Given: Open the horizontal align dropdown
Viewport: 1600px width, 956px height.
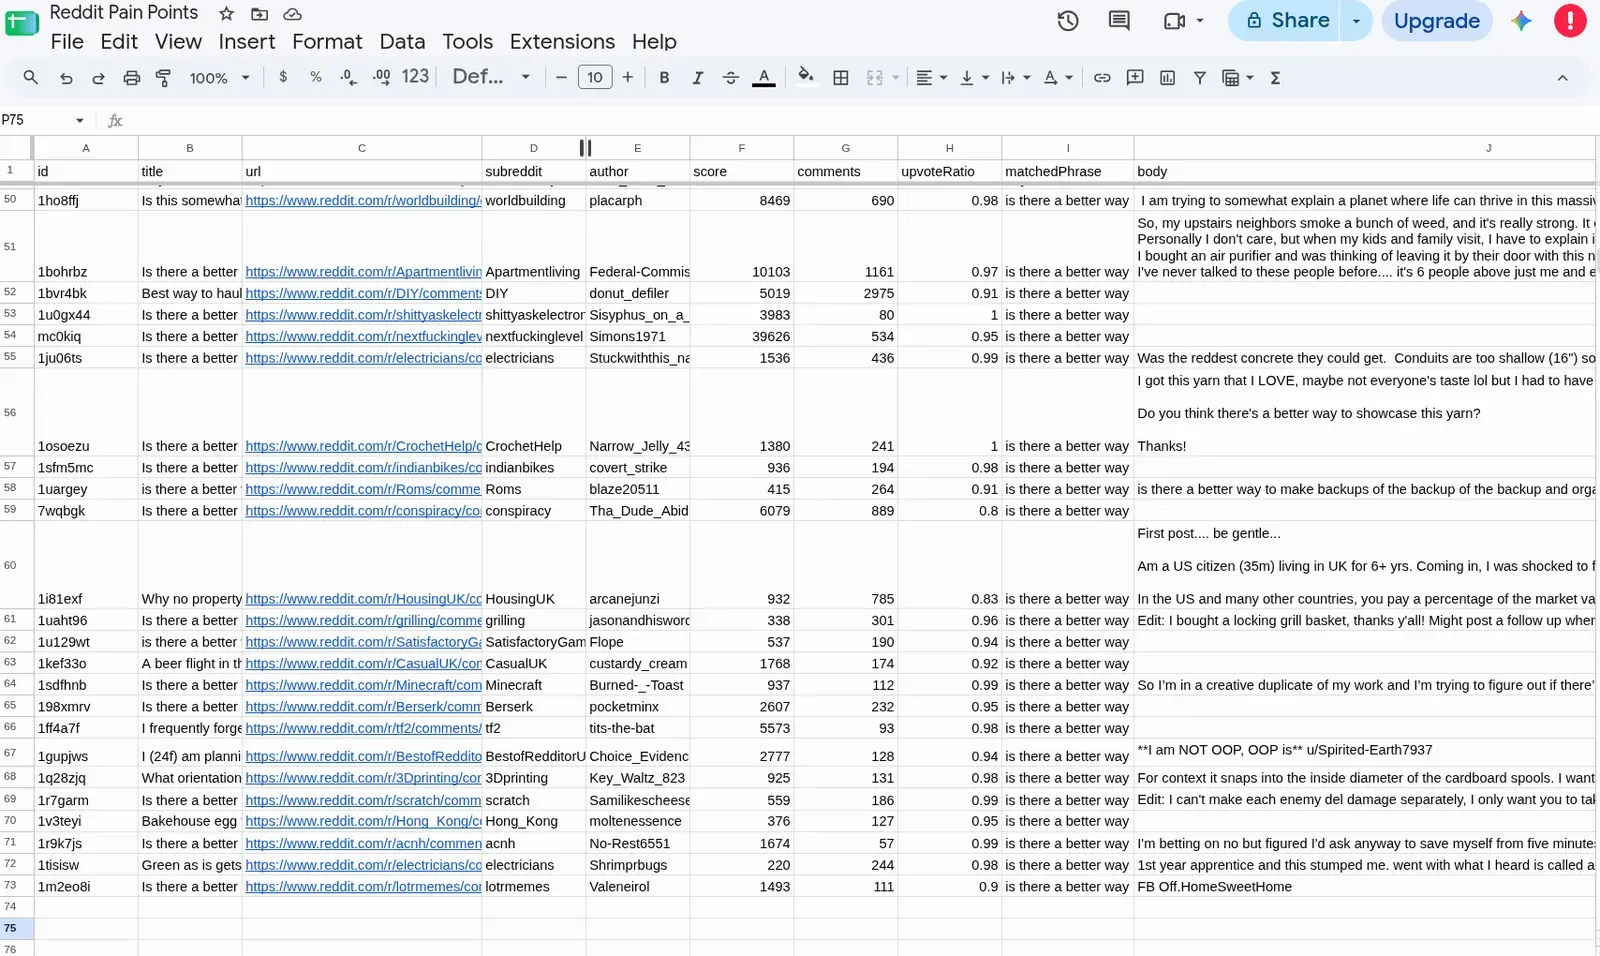Looking at the screenshot, I should click(x=931, y=78).
